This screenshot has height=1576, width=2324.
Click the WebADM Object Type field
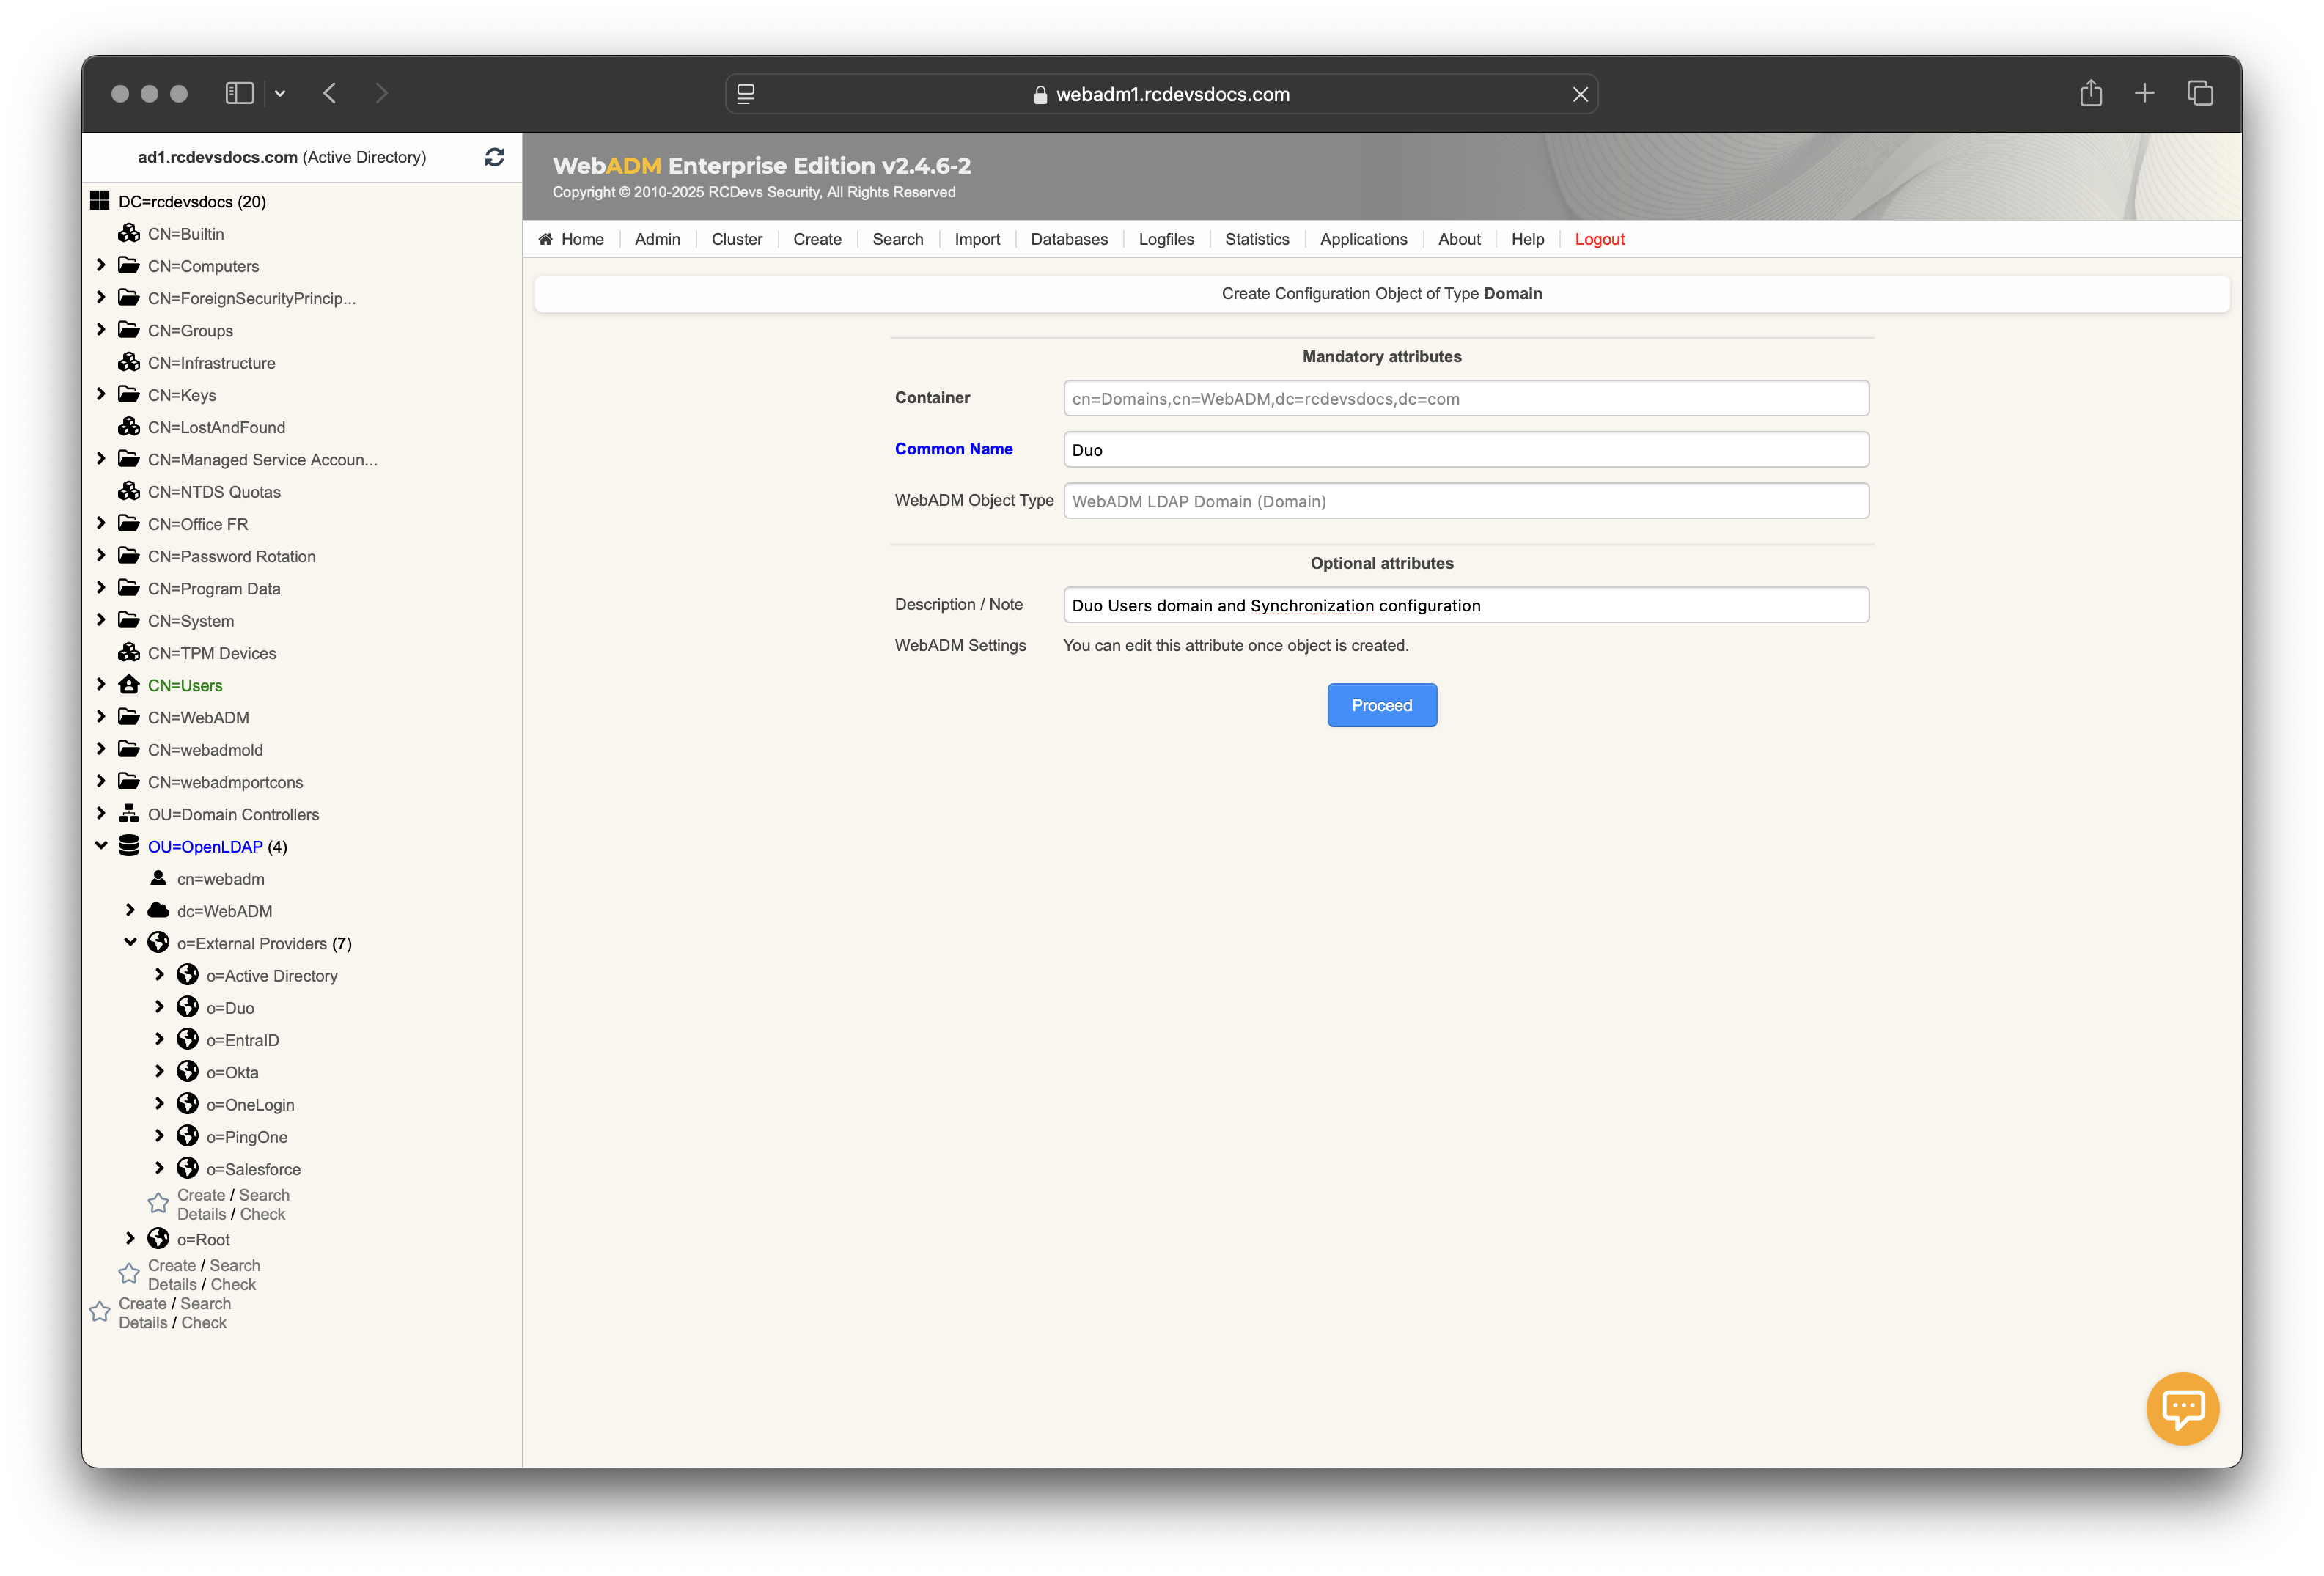click(1466, 501)
